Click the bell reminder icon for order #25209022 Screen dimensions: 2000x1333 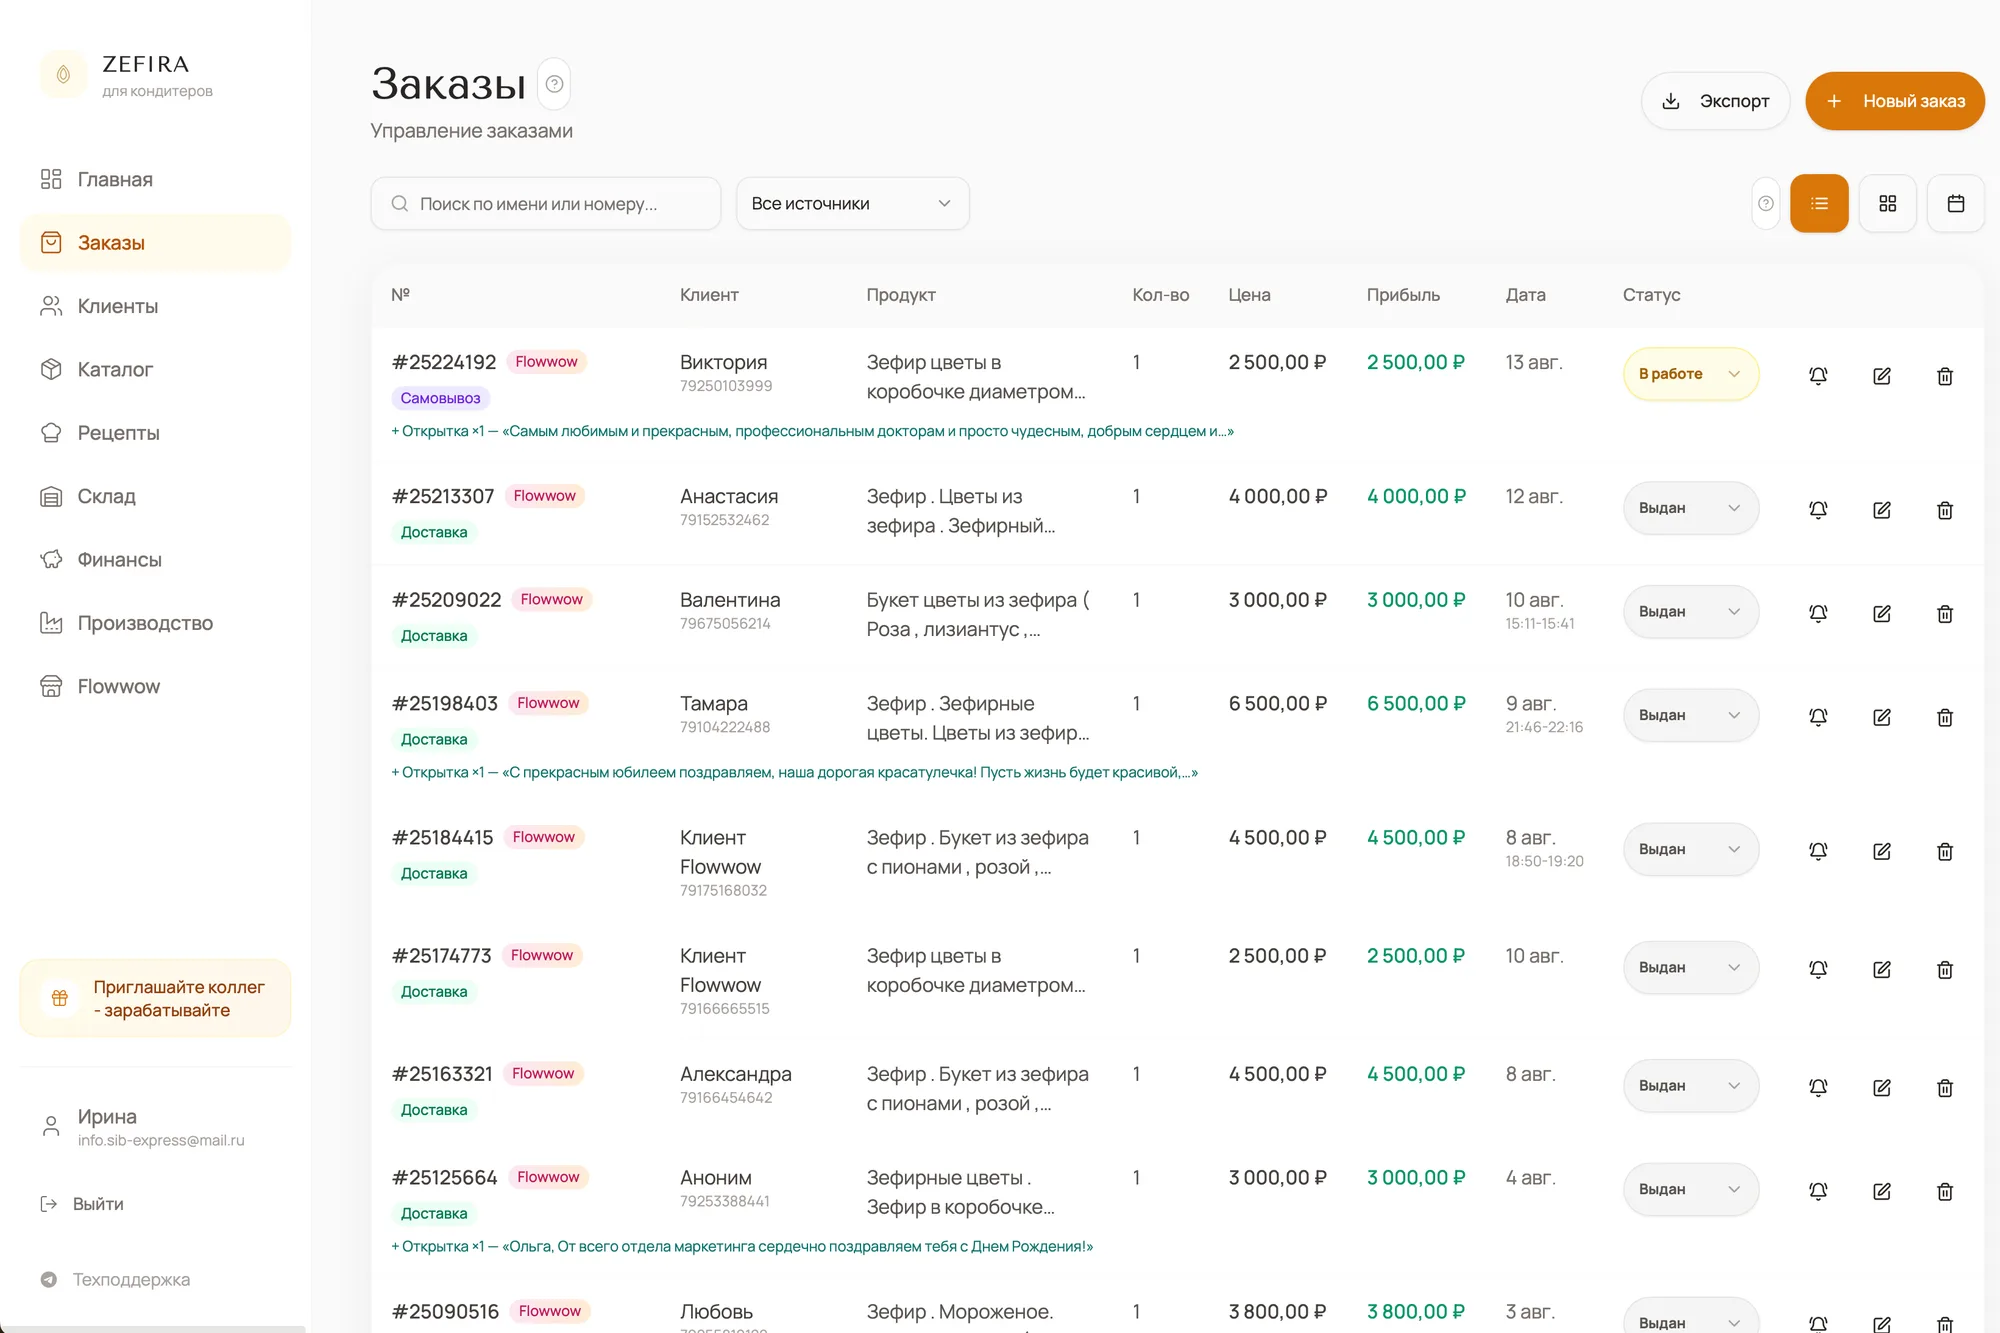[x=1818, y=614]
